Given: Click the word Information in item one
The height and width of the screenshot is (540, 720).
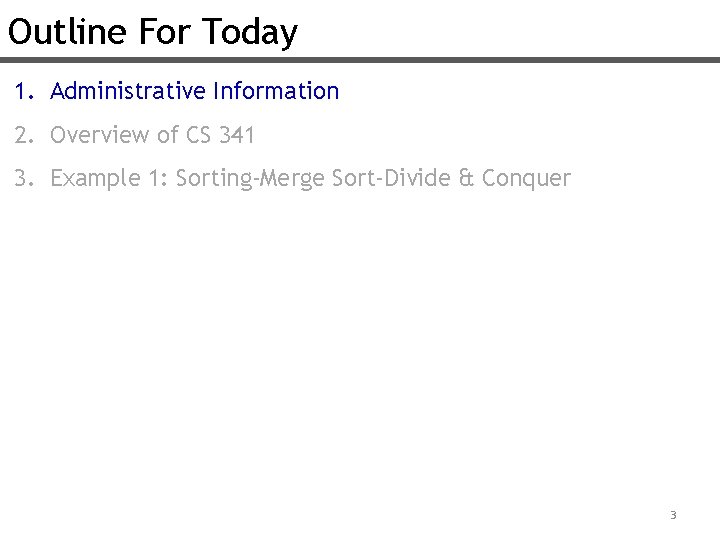Looking at the screenshot, I should (x=276, y=90).
